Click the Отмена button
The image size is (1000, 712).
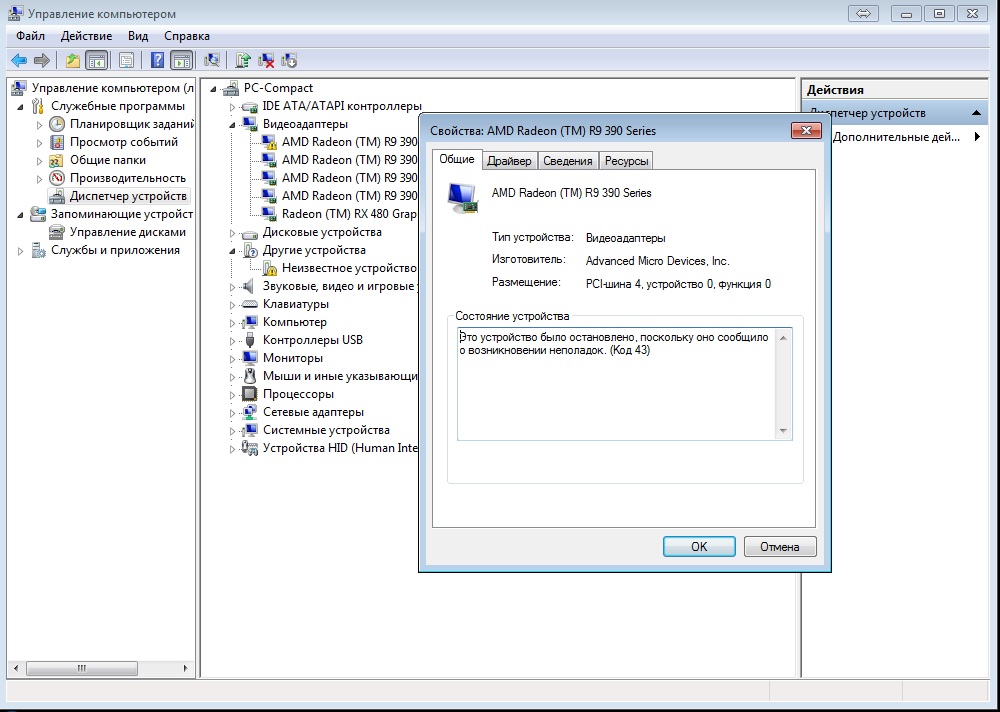pyautogui.click(x=779, y=547)
